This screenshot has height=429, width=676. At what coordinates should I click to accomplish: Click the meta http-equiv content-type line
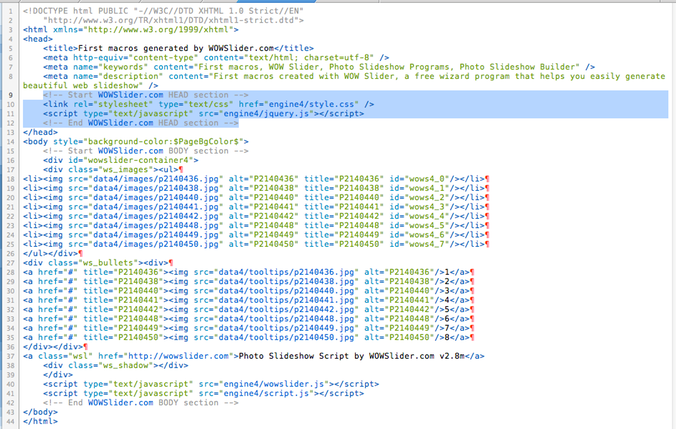(x=216, y=58)
